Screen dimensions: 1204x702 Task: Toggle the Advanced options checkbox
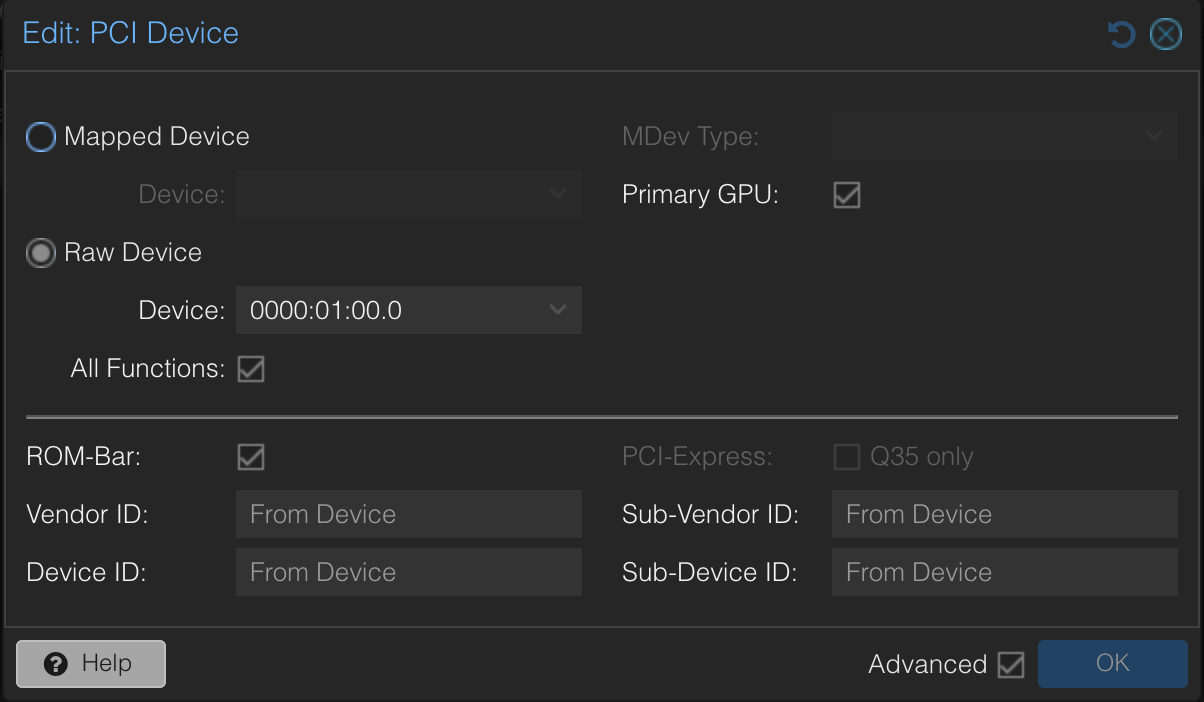pyautogui.click(x=1011, y=665)
